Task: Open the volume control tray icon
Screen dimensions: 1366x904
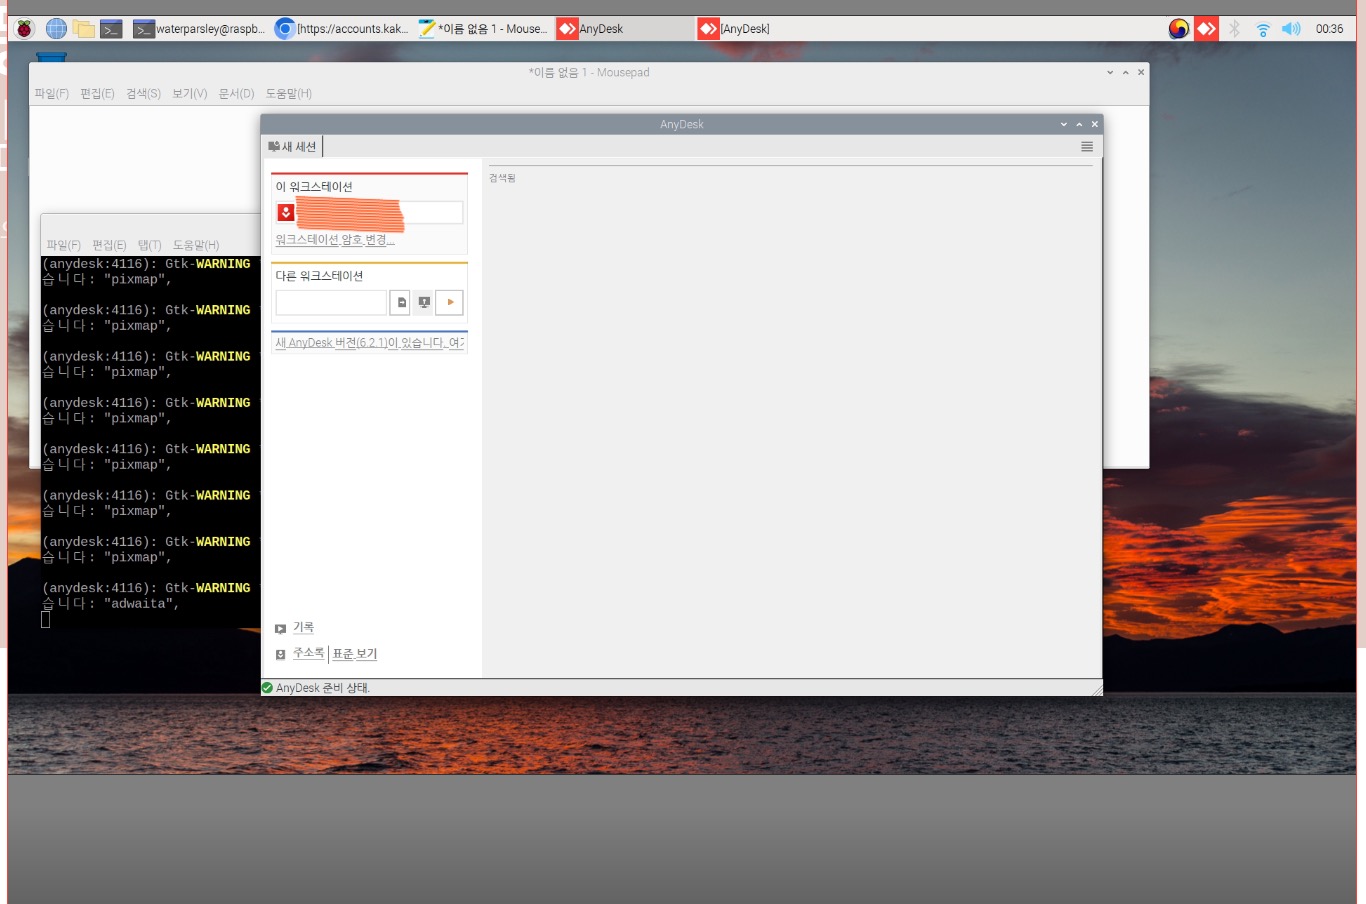Action: coord(1291,29)
